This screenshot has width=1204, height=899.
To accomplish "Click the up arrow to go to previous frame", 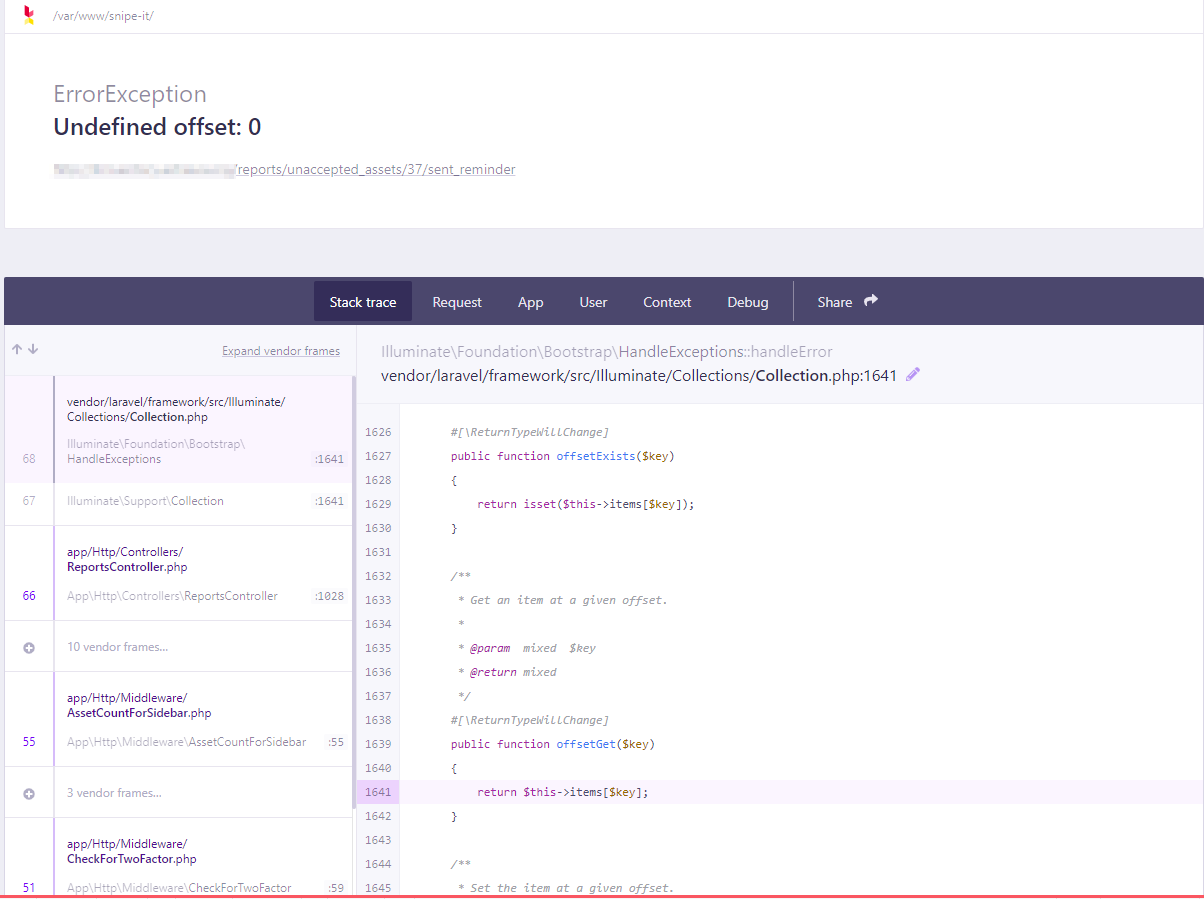I will tap(16, 349).
